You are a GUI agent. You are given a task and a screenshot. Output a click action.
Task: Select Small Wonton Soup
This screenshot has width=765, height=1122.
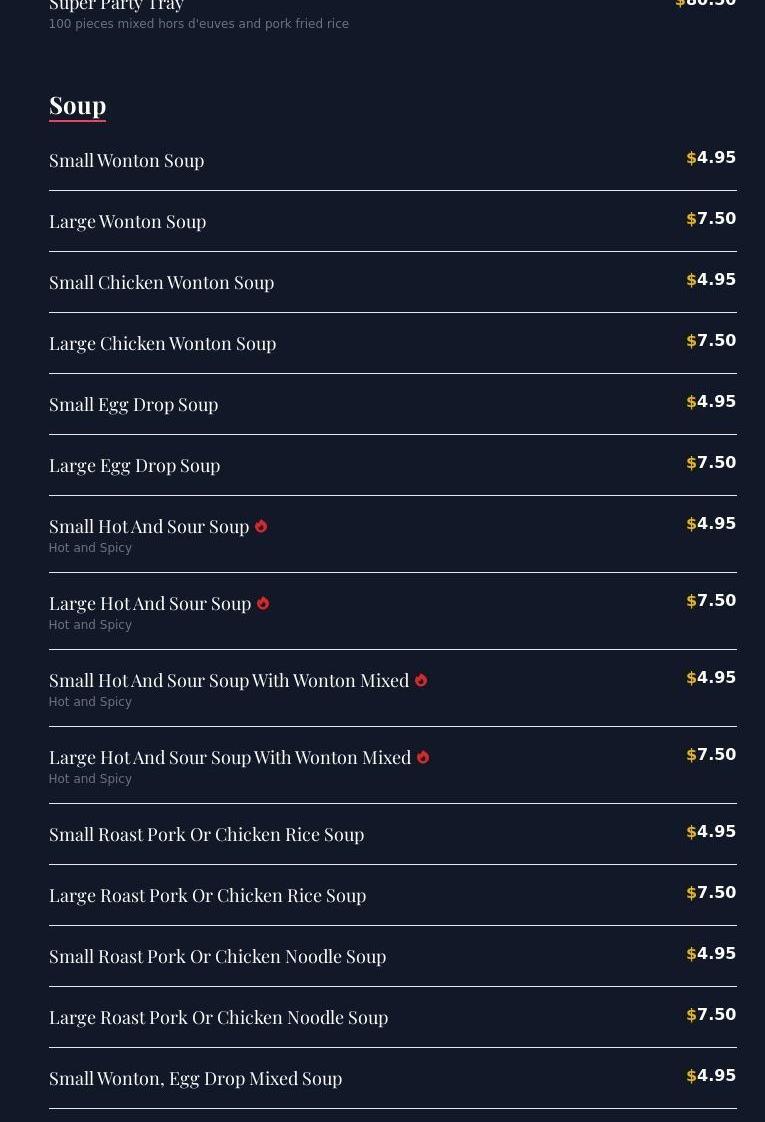pyautogui.click(x=126, y=160)
